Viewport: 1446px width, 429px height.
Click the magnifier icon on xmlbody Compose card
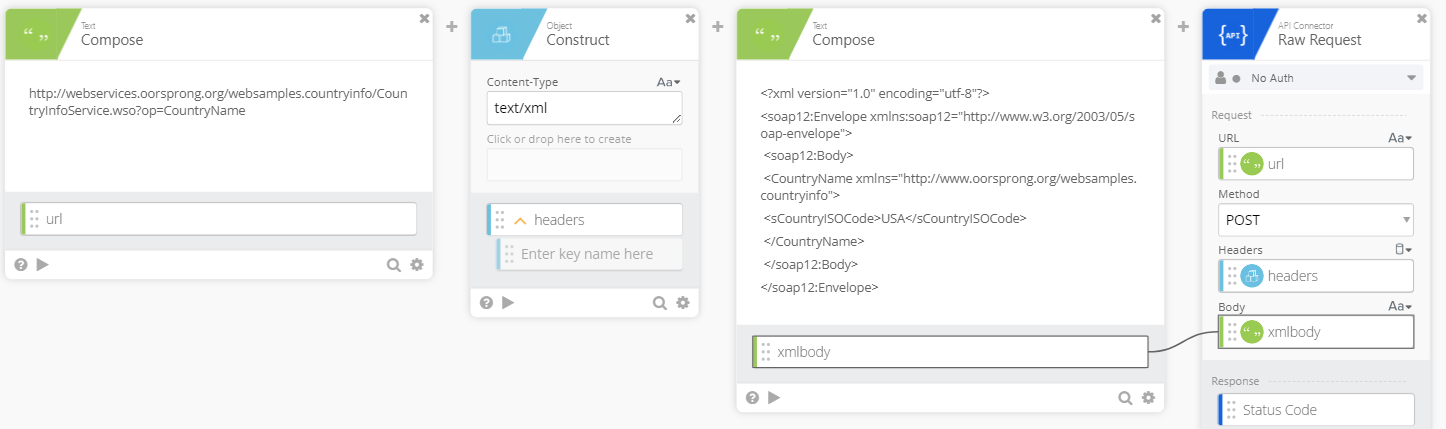[x=1125, y=398]
